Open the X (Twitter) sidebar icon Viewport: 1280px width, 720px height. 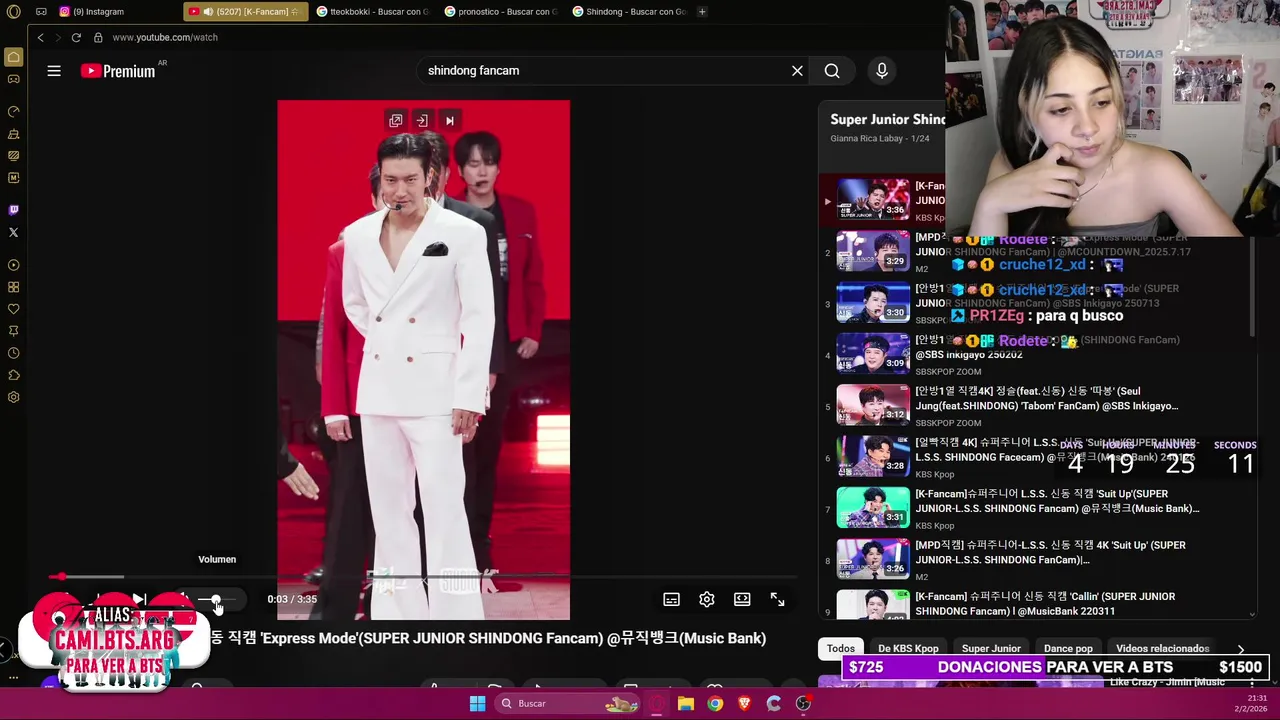point(13,232)
